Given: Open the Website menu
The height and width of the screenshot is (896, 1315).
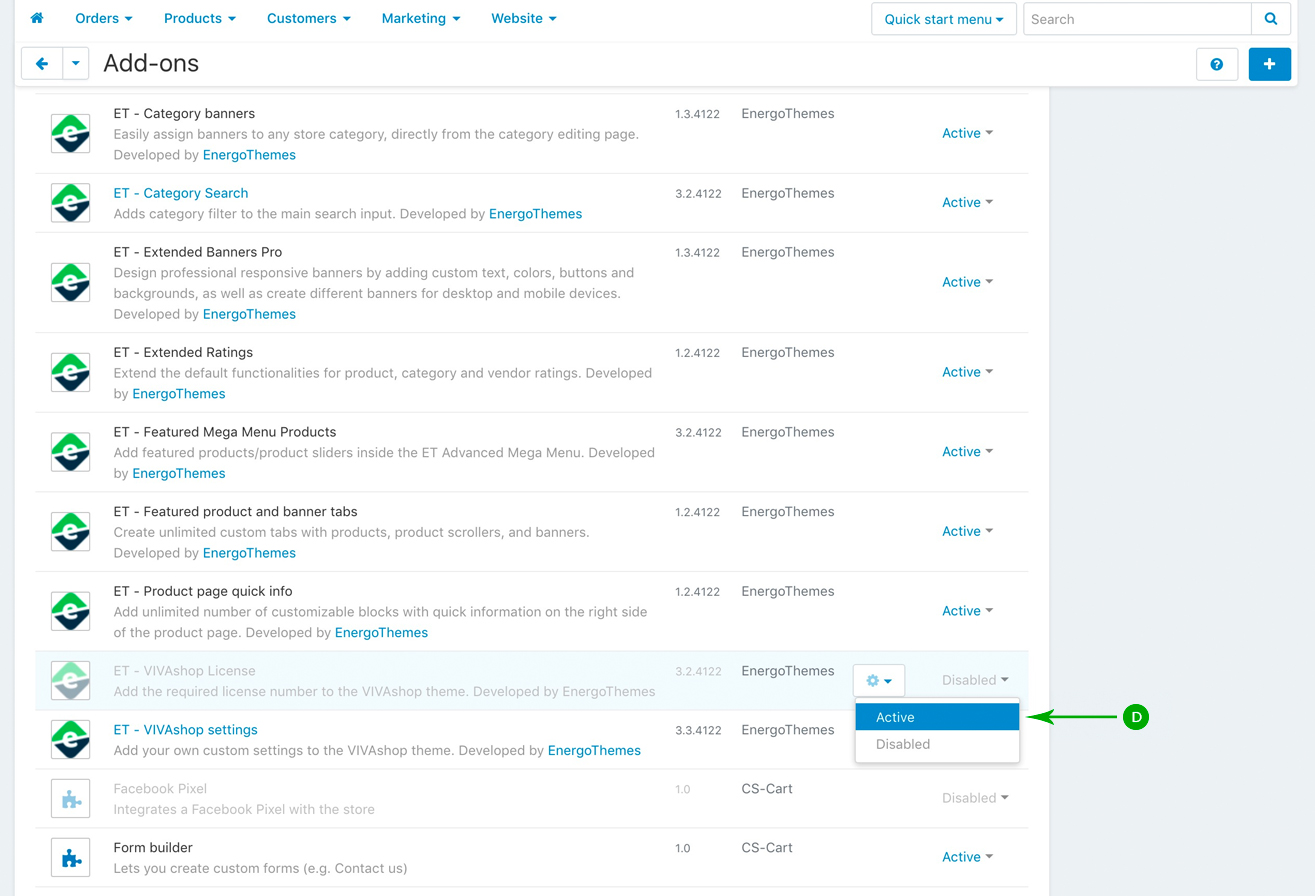Looking at the screenshot, I should tap(524, 18).
